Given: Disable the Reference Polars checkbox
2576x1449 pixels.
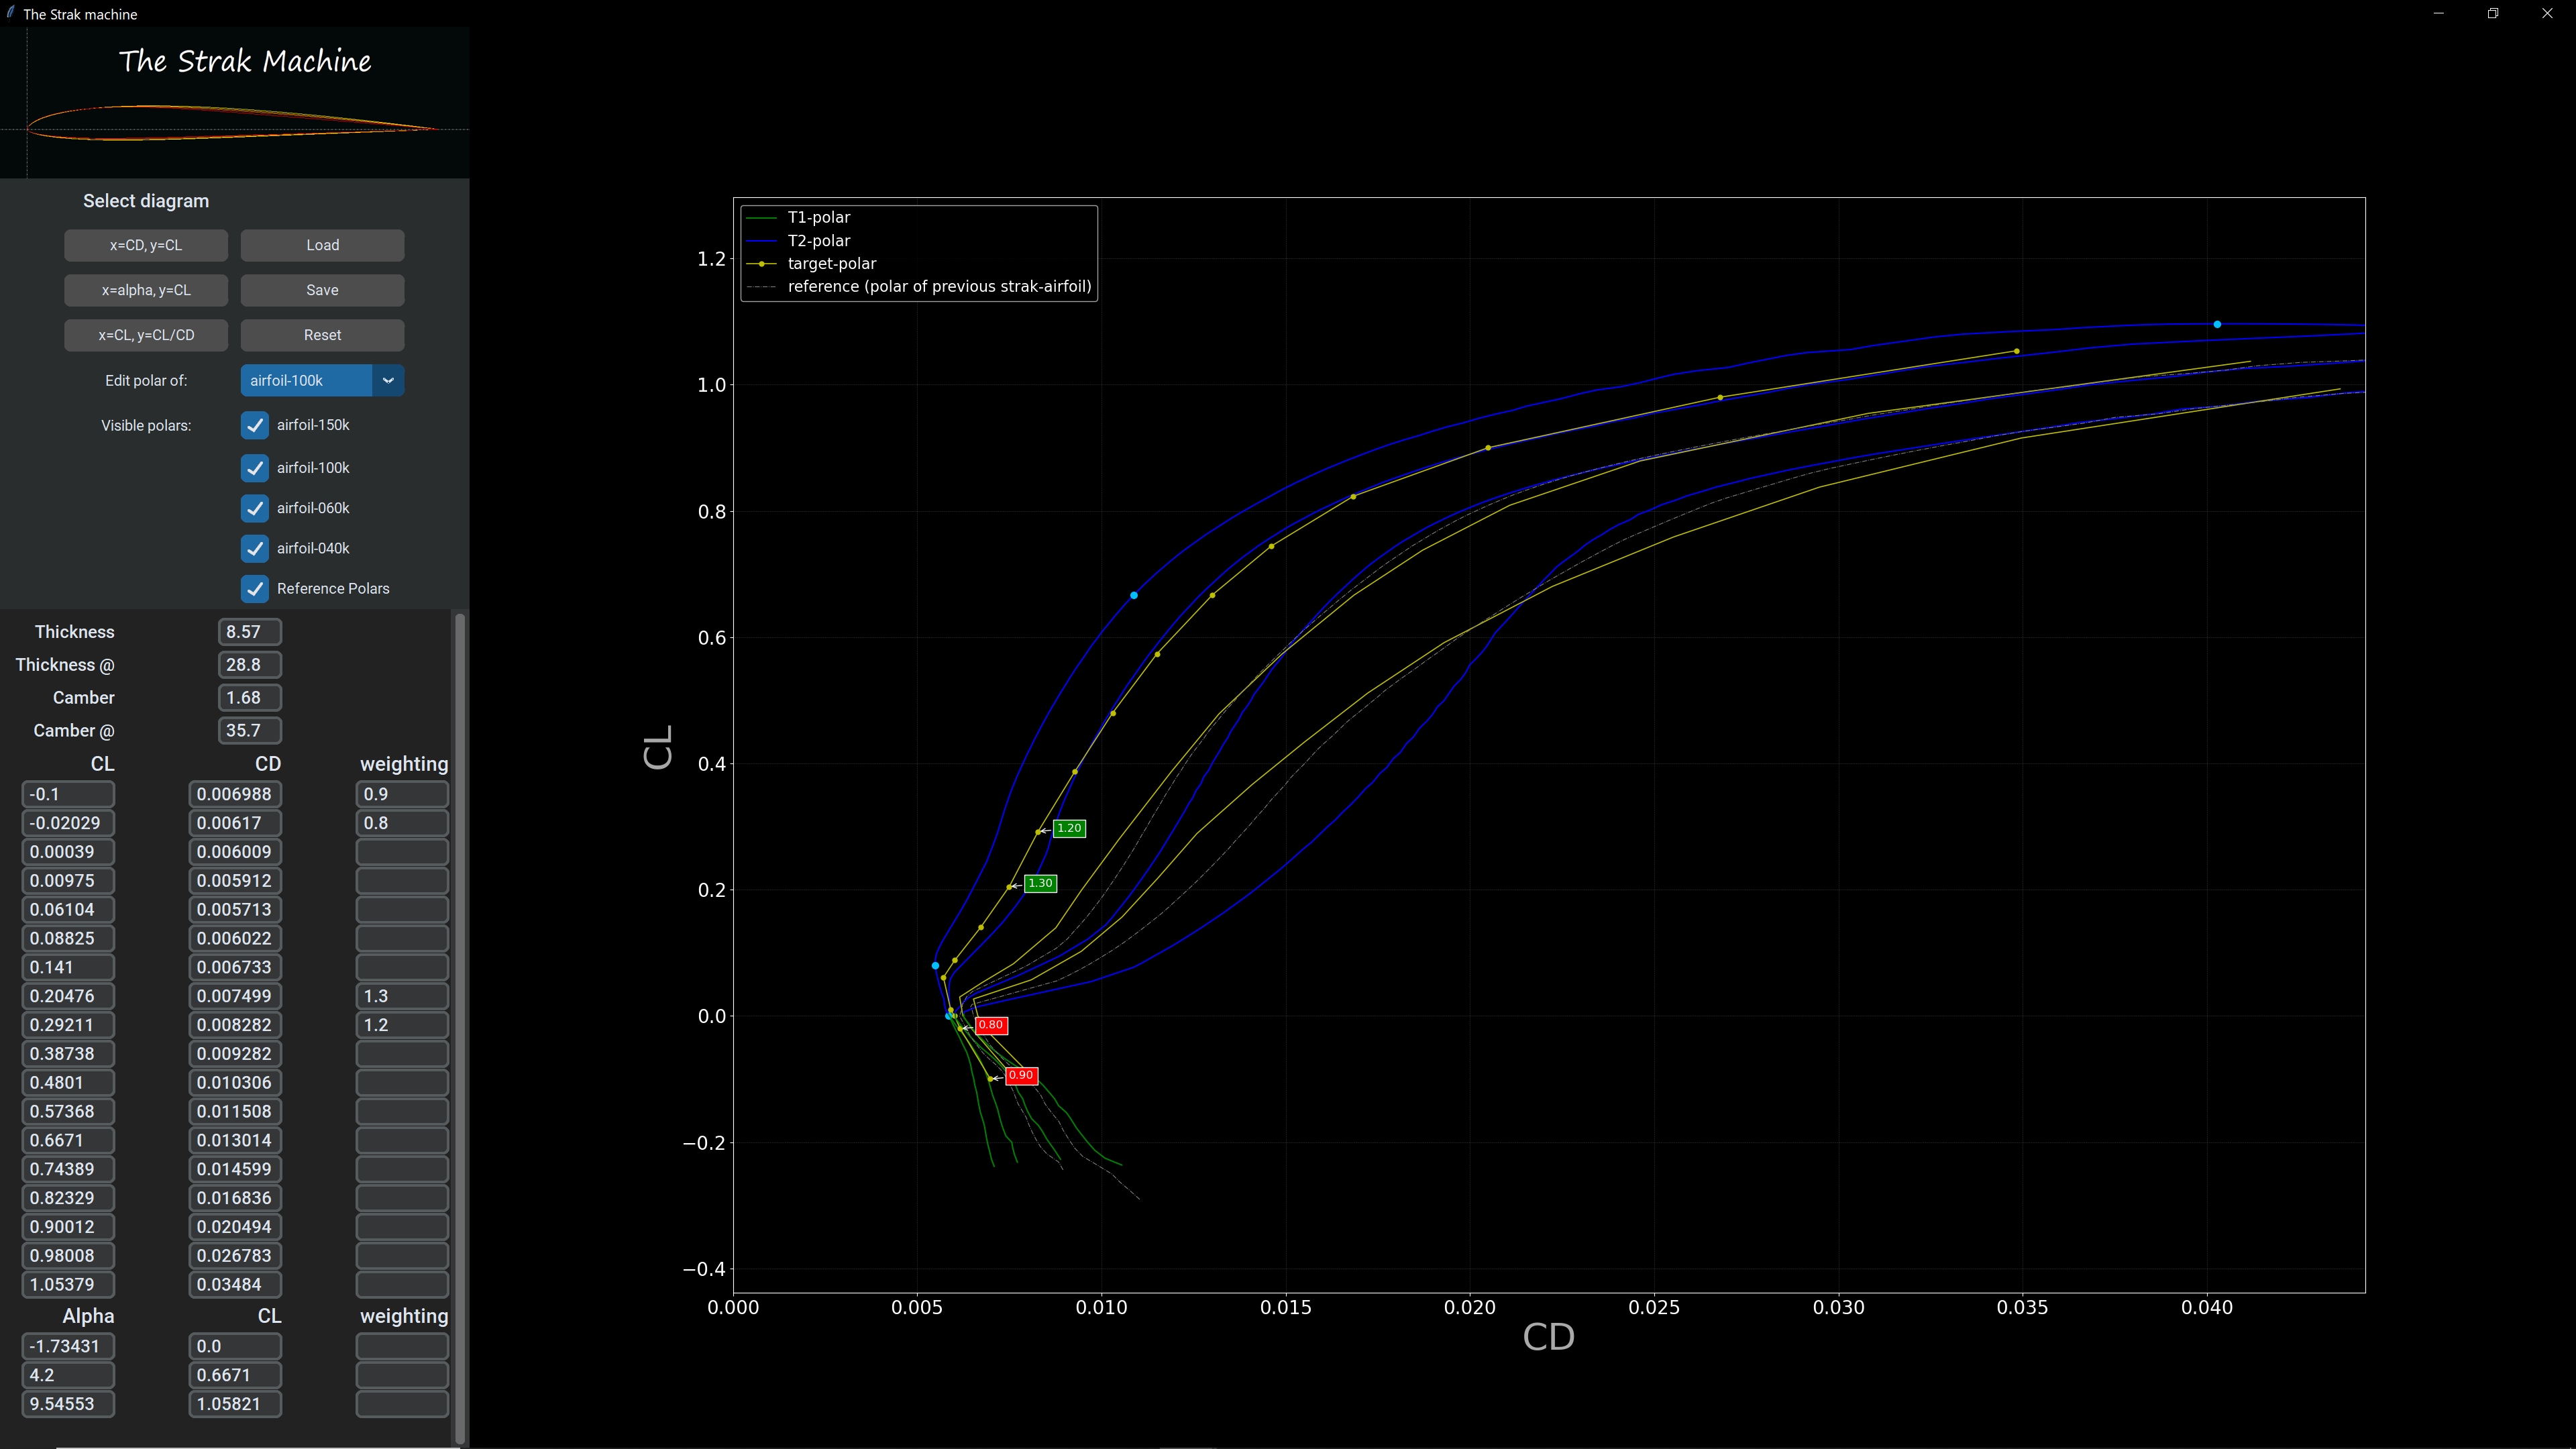Looking at the screenshot, I should coord(255,588).
